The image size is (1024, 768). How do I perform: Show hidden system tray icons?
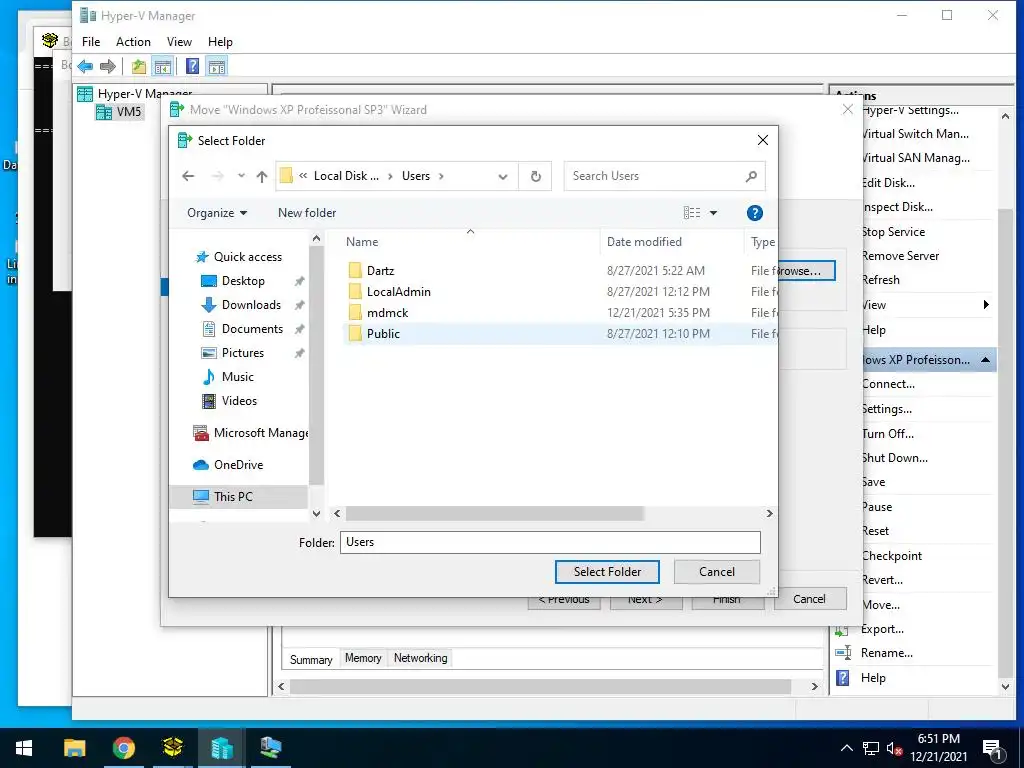click(x=846, y=748)
